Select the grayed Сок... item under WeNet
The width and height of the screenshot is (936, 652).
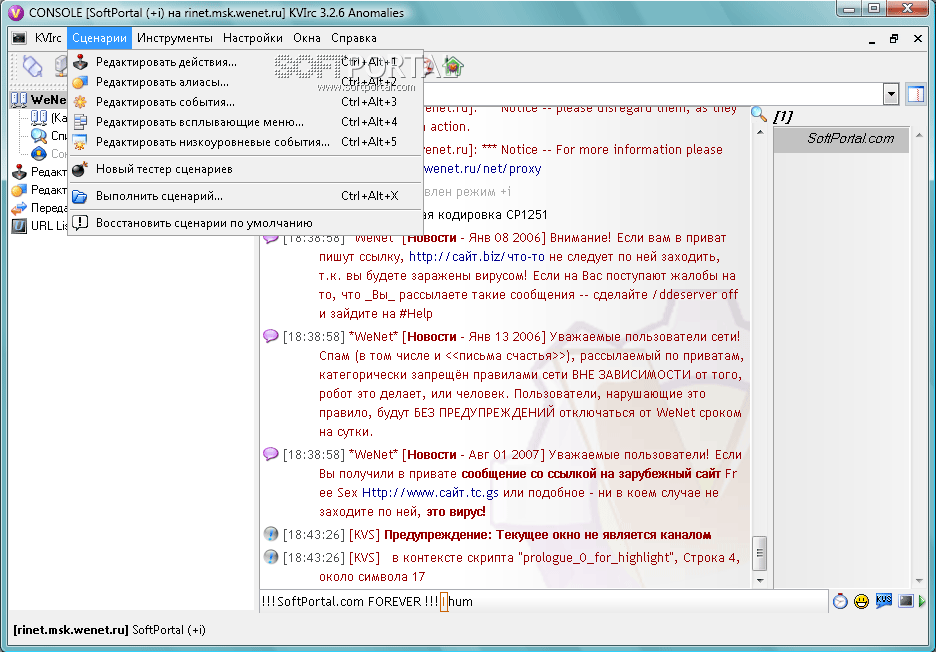coord(48,153)
